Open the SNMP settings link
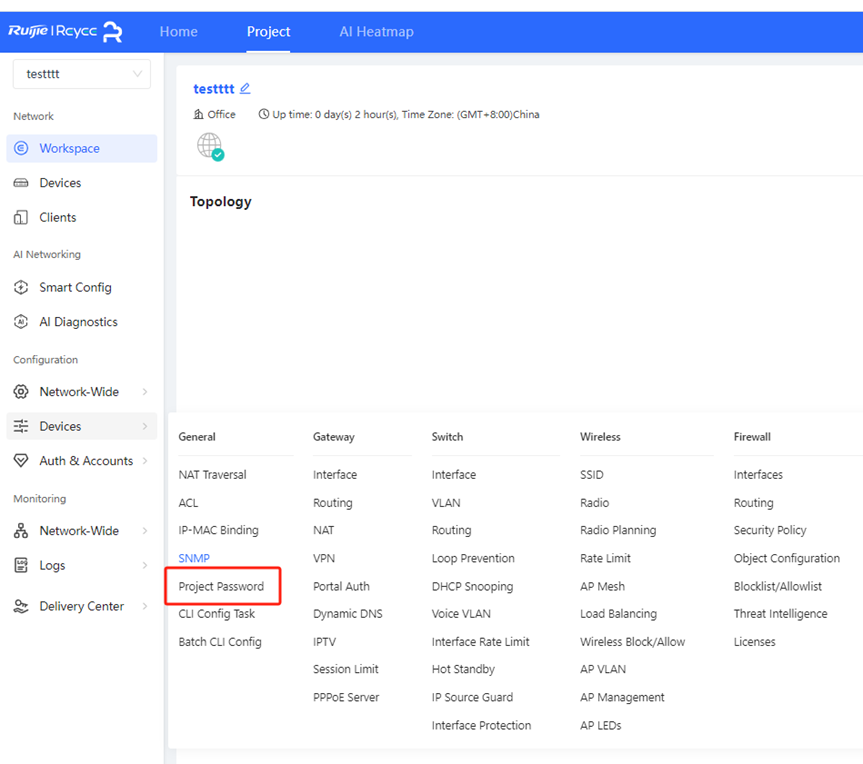 (x=194, y=558)
